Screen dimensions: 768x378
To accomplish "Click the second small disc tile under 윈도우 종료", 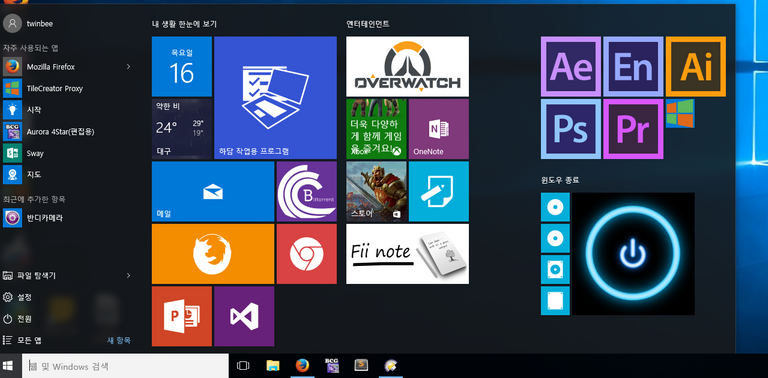I will tap(555, 238).
